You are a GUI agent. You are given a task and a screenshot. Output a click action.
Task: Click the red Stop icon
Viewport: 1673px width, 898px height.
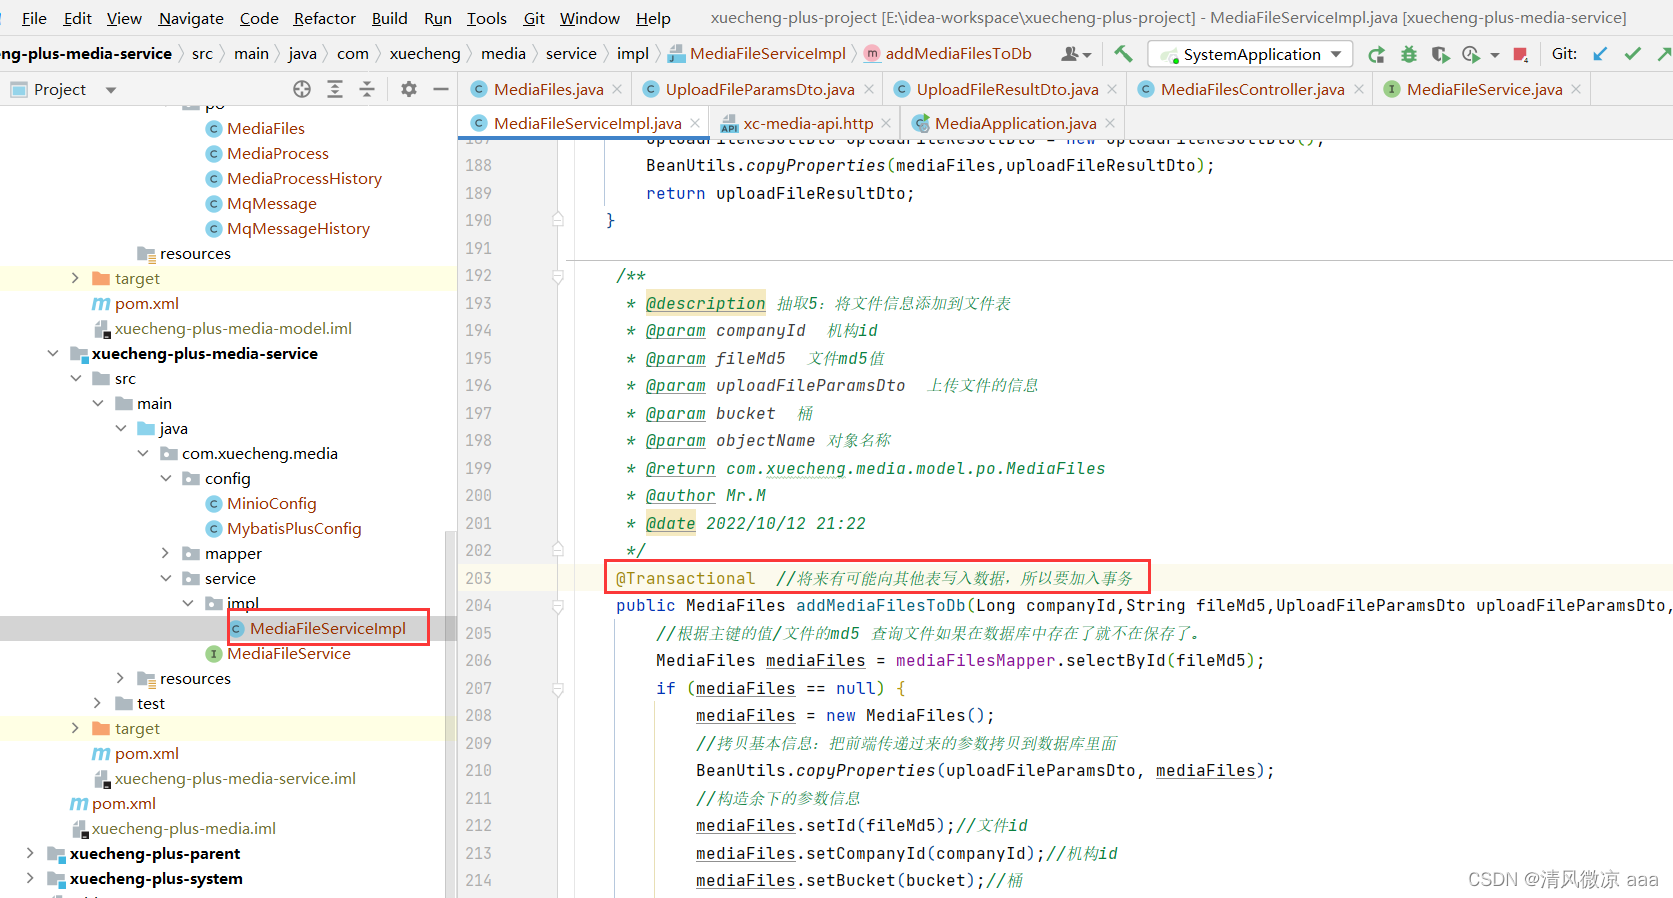click(x=1521, y=54)
